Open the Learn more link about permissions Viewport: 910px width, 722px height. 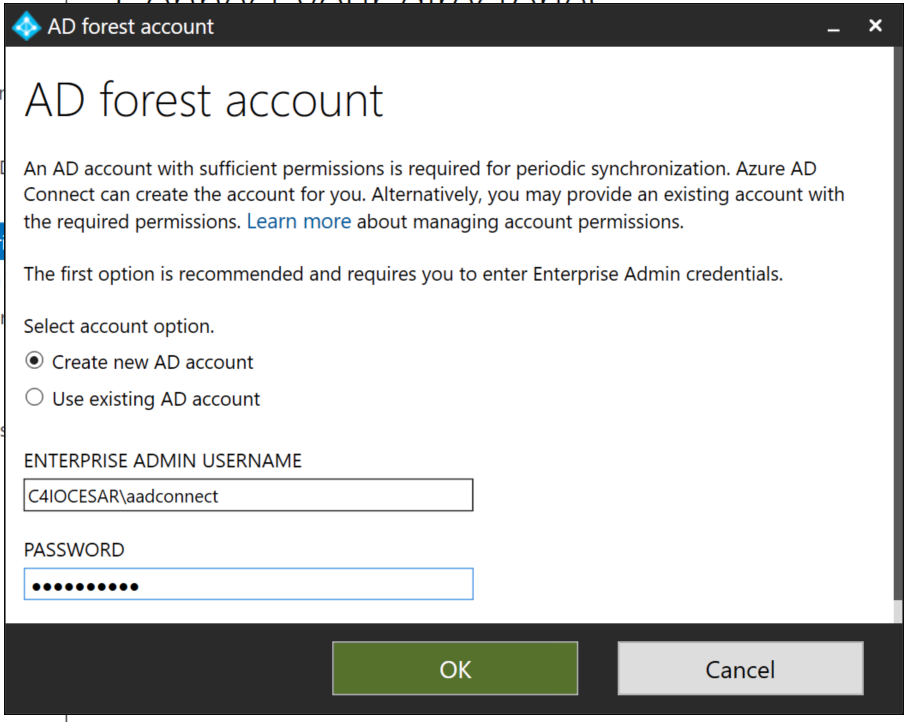point(299,222)
